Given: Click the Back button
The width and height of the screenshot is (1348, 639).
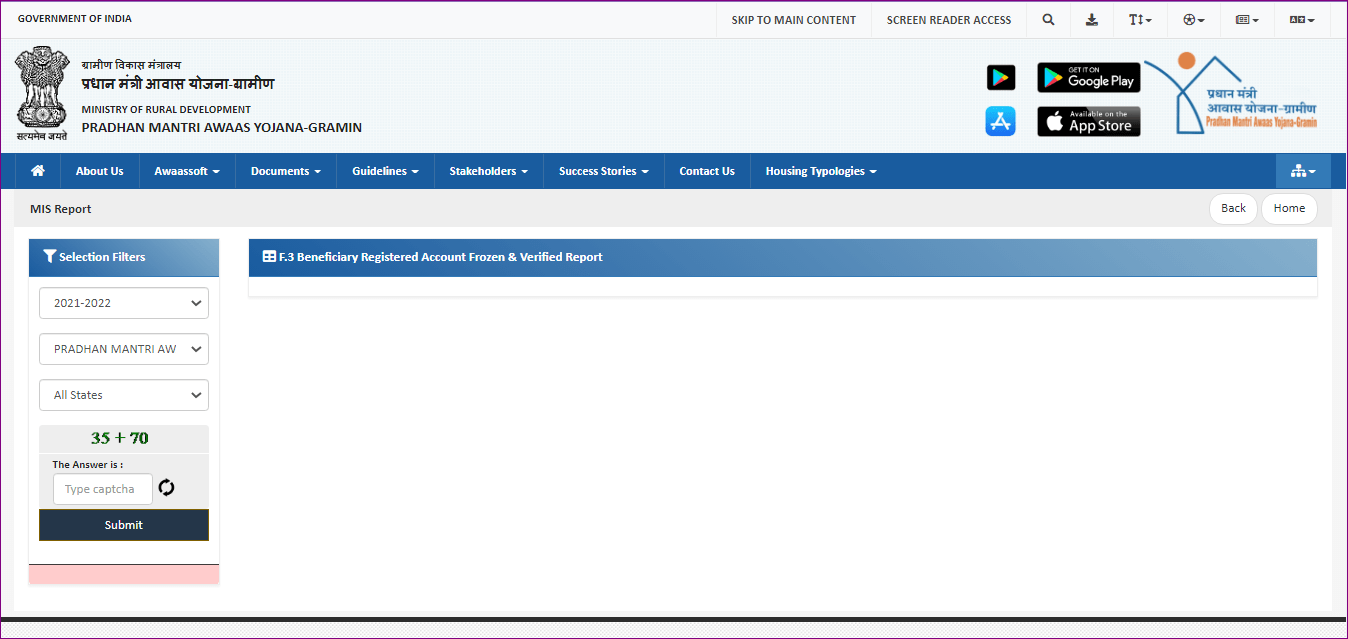Looking at the screenshot, I should 1233,208.
